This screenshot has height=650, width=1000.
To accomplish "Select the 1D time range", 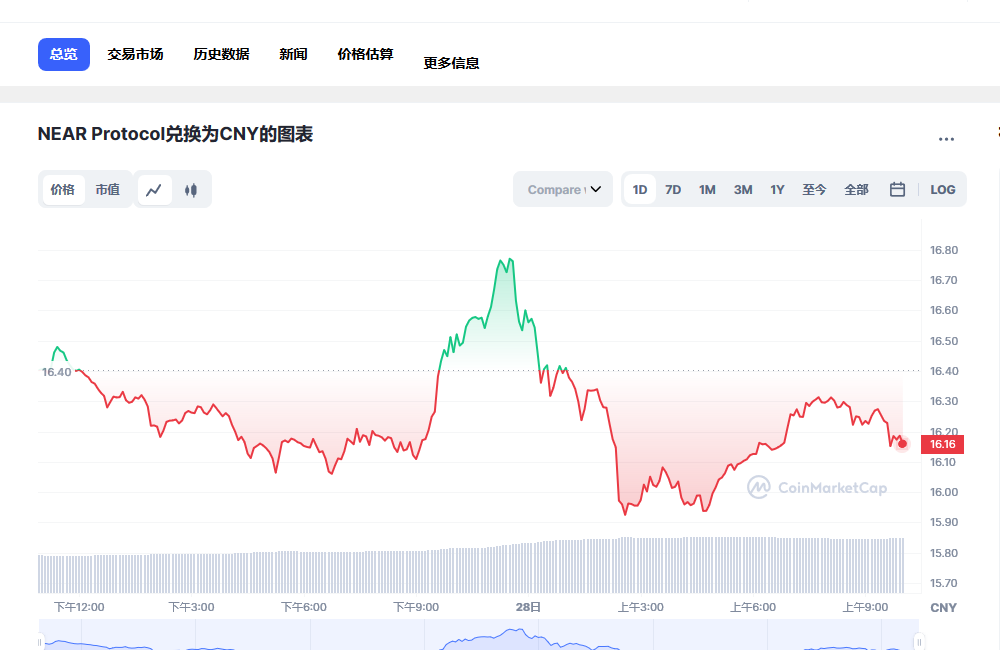I will 640,189.
